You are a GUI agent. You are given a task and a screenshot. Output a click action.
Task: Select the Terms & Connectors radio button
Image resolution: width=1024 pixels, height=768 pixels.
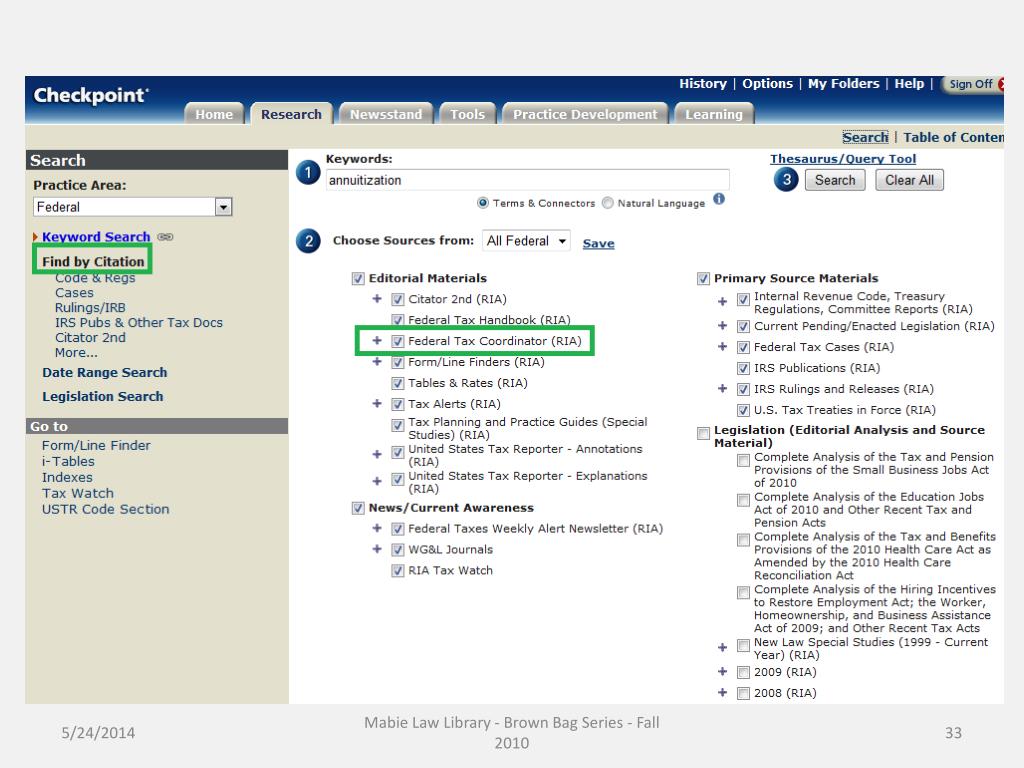point(483,203)
